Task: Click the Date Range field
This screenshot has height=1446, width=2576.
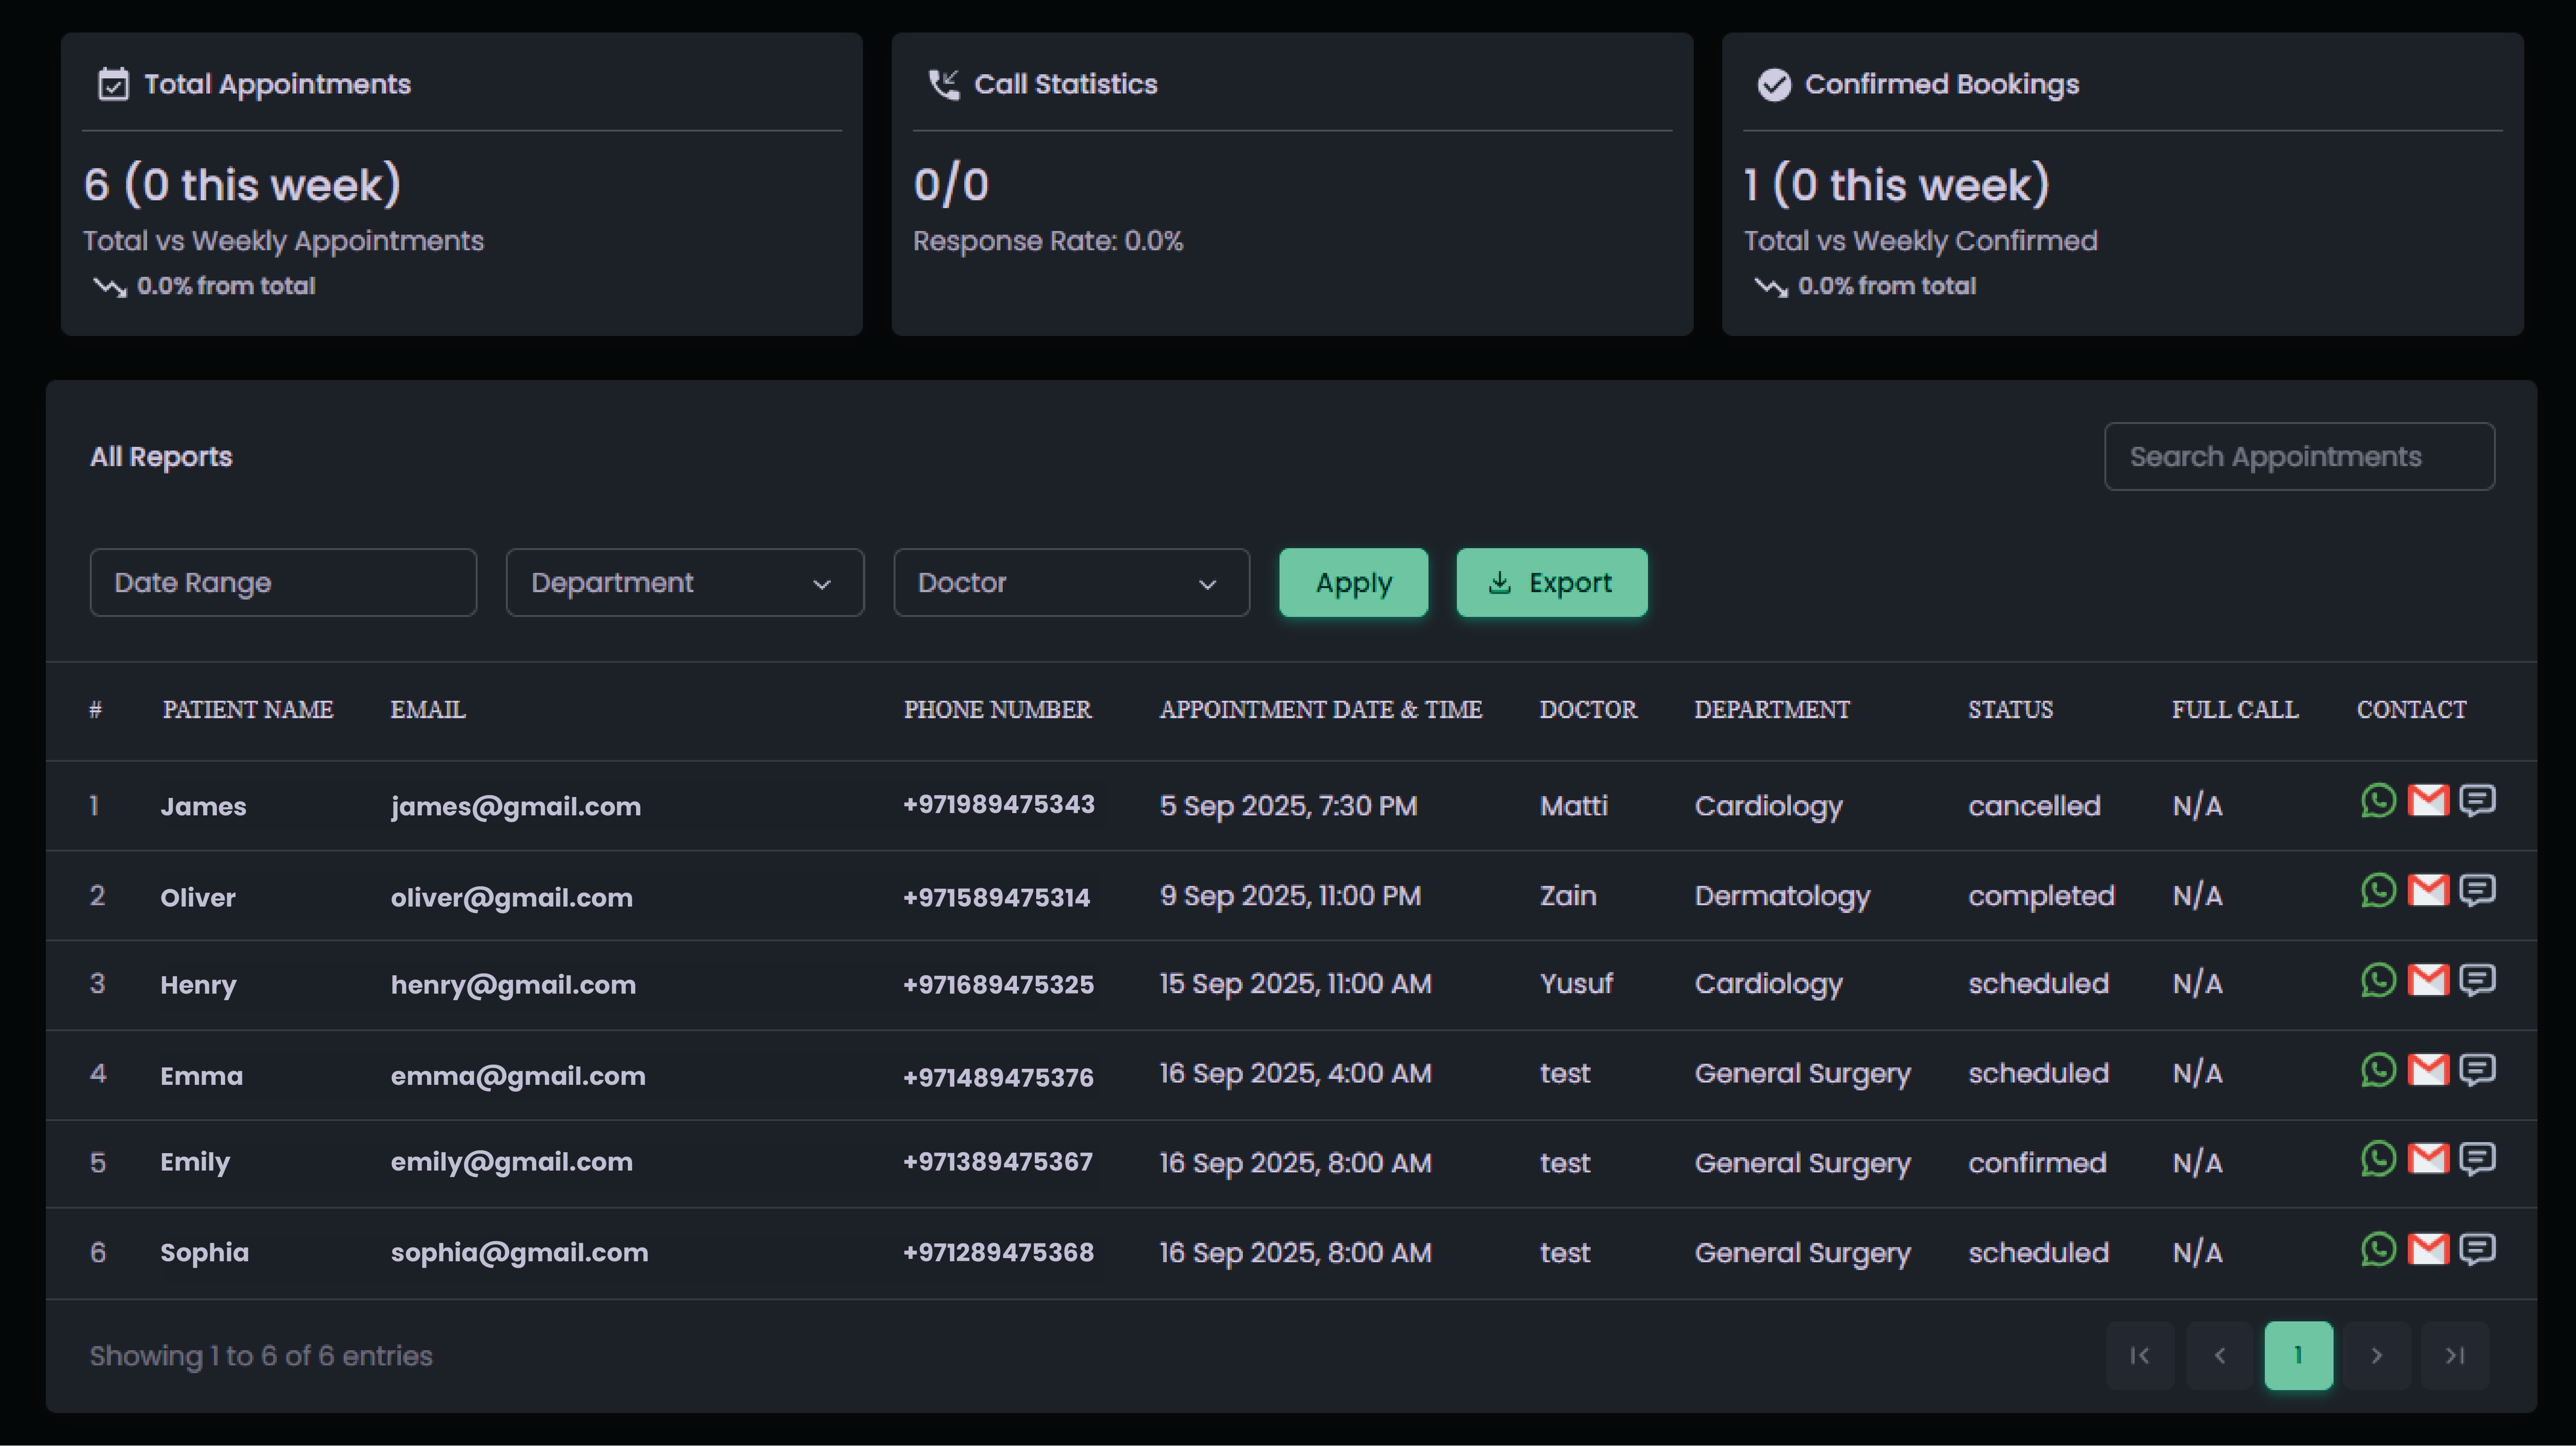Action: tap(283, 583)
